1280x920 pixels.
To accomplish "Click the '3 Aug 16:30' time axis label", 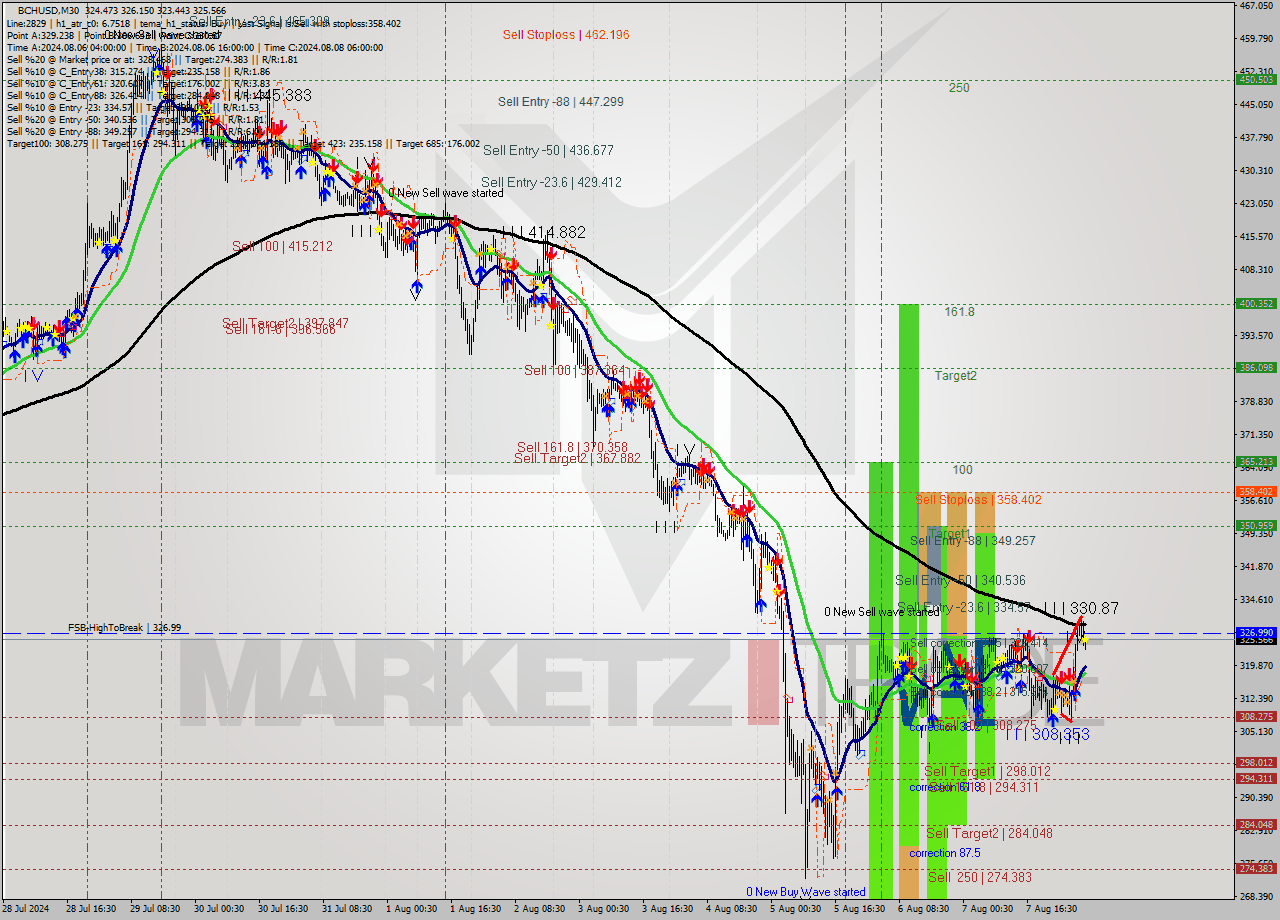I will 668,909.
